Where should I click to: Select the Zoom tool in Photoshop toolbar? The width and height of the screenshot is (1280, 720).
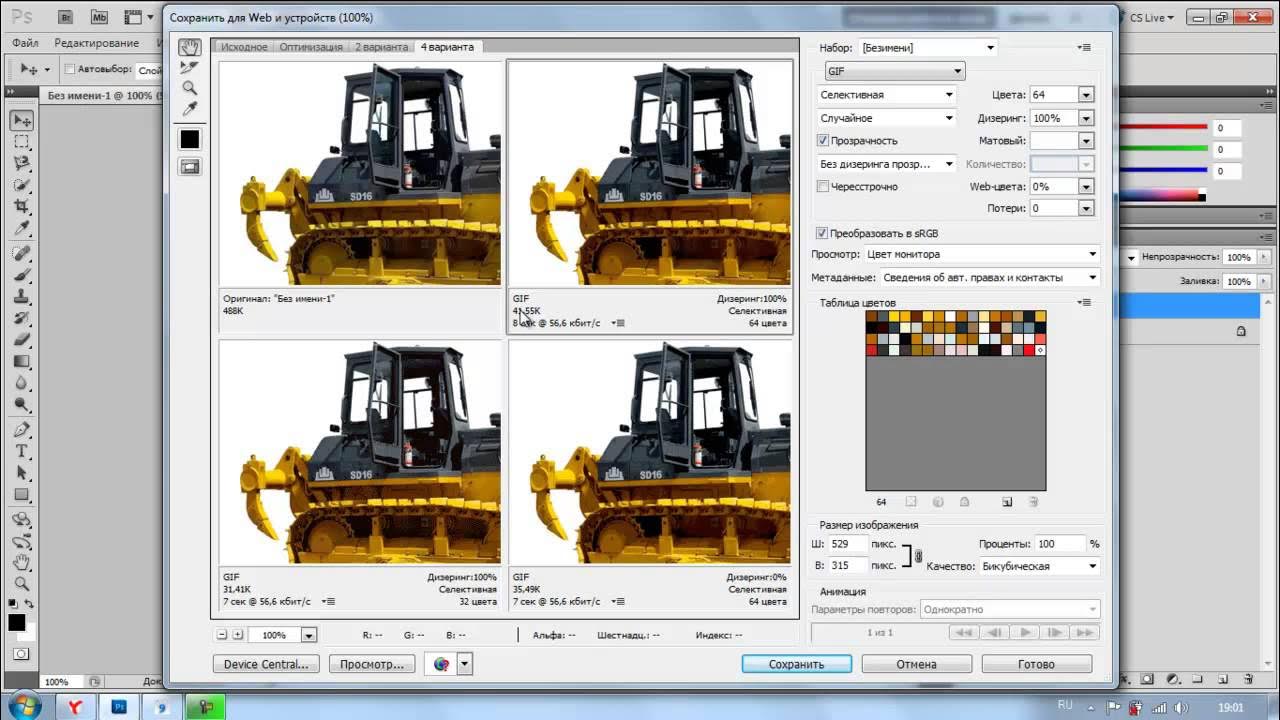22,584
